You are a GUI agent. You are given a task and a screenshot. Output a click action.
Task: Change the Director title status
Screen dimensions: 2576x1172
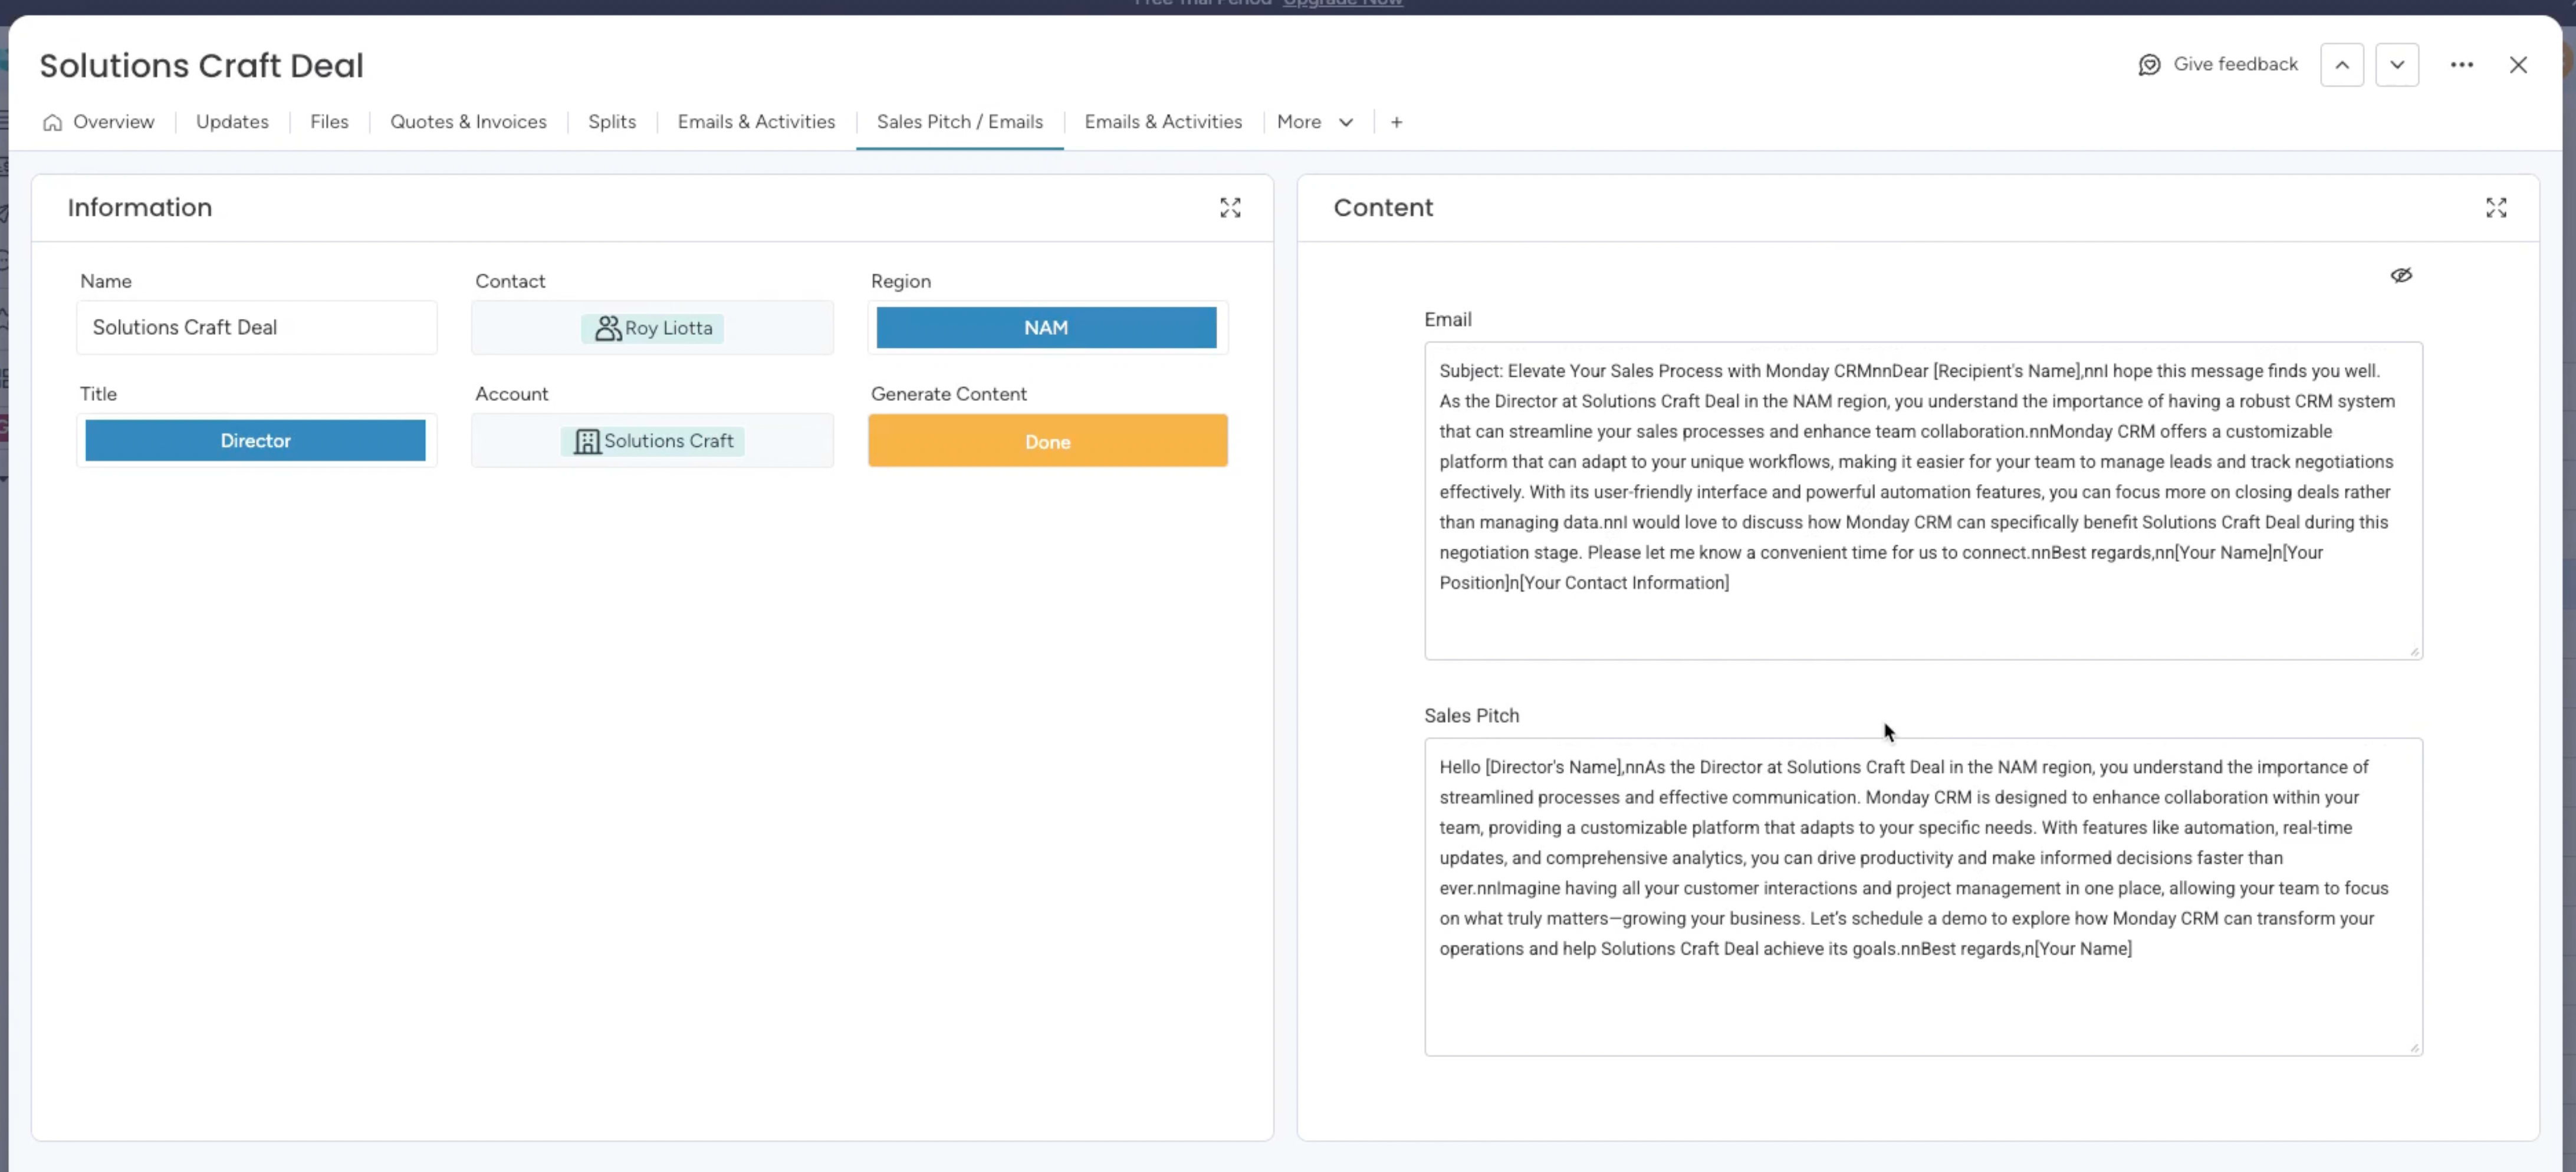[x=255, y=441]
